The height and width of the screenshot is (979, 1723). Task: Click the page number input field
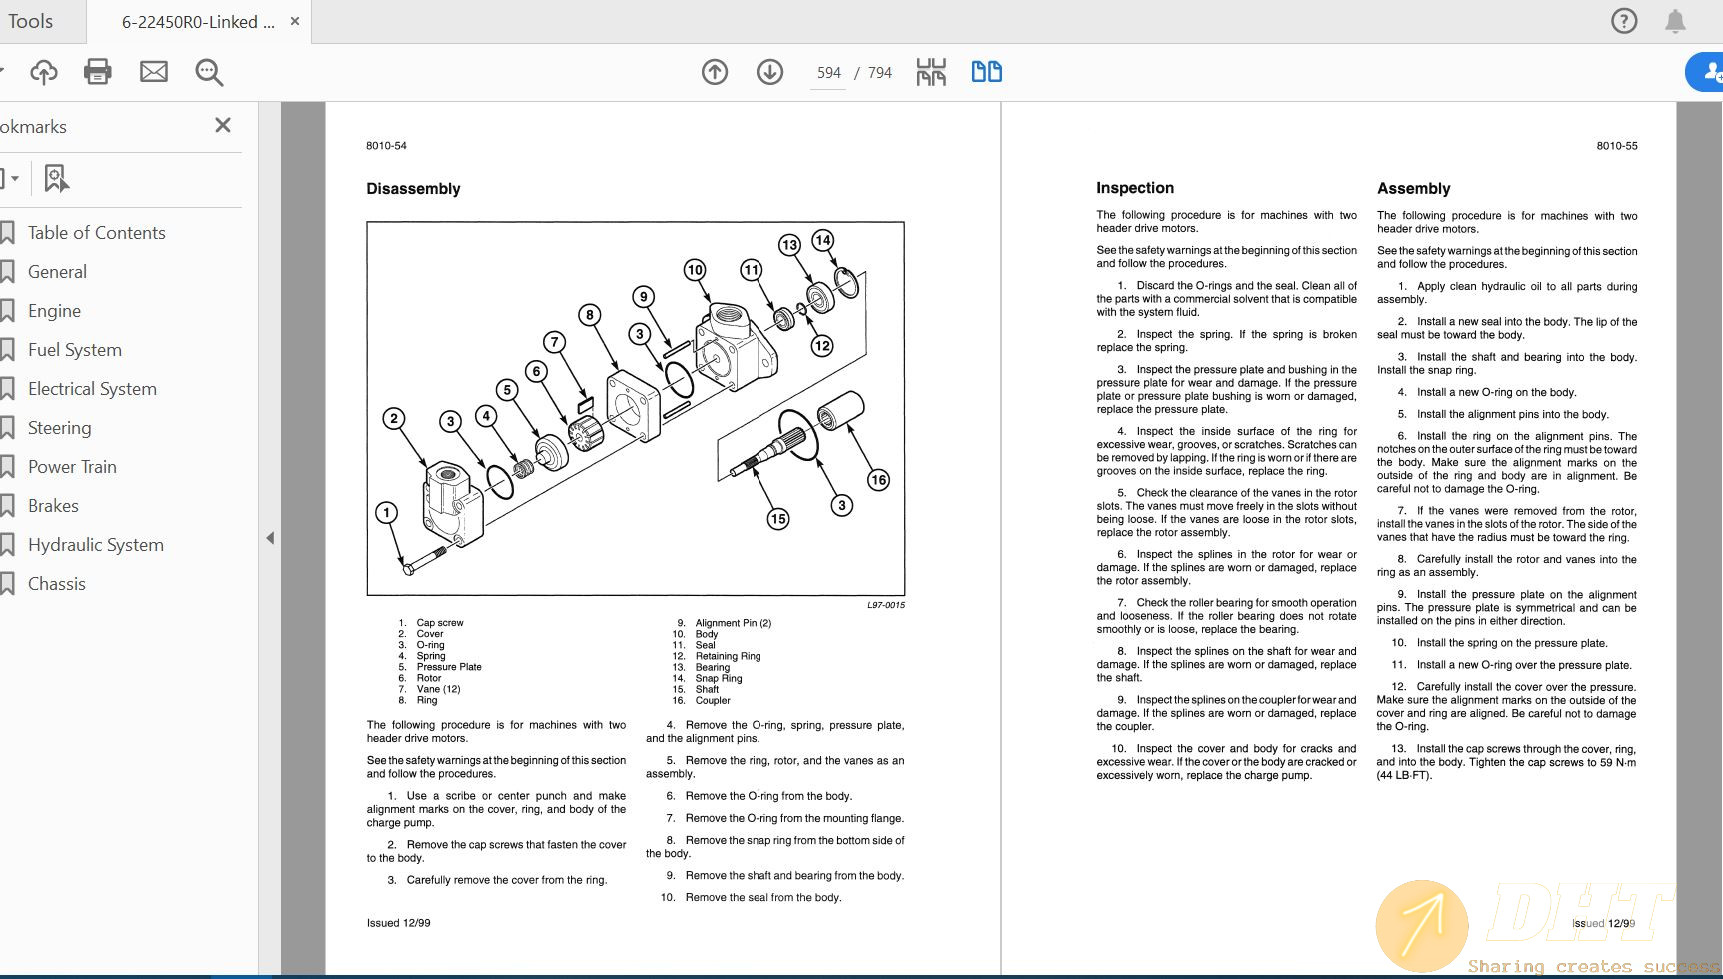(828, 73)
